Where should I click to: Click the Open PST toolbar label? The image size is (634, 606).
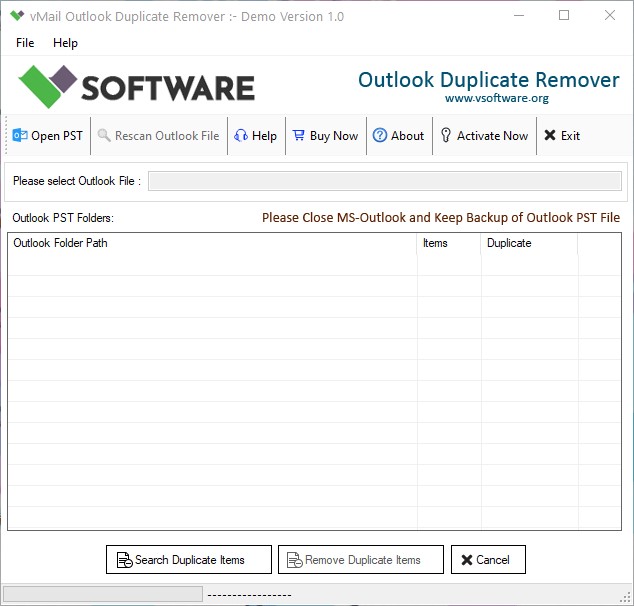[57, 135]
